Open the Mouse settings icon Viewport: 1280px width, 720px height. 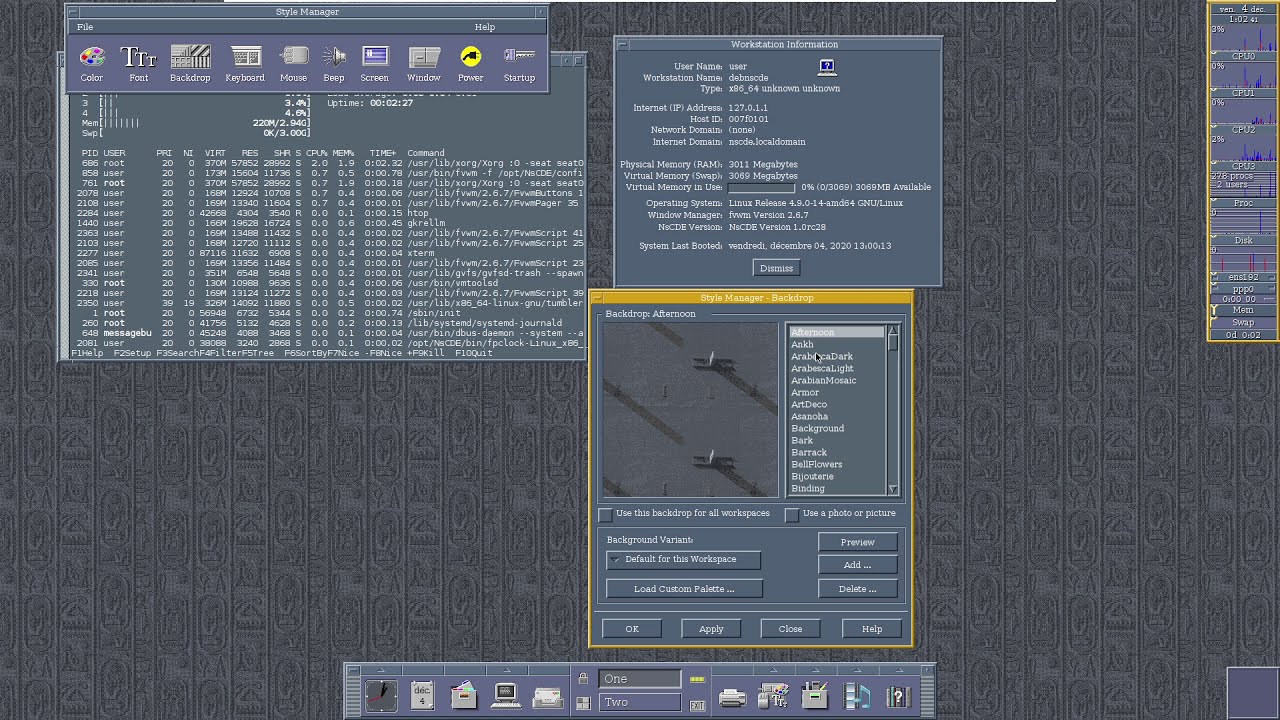tap(293, 62)
